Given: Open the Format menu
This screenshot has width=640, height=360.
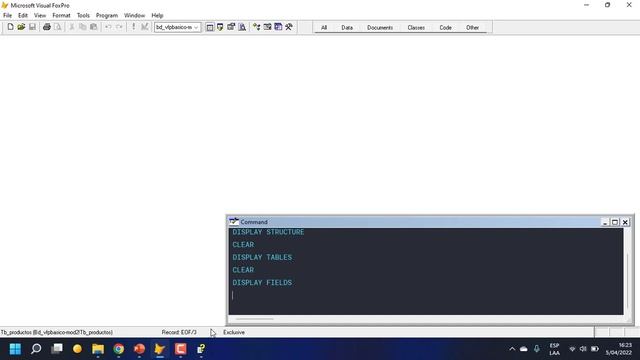Looking at the screenshot, I should [x=61, y=16].
